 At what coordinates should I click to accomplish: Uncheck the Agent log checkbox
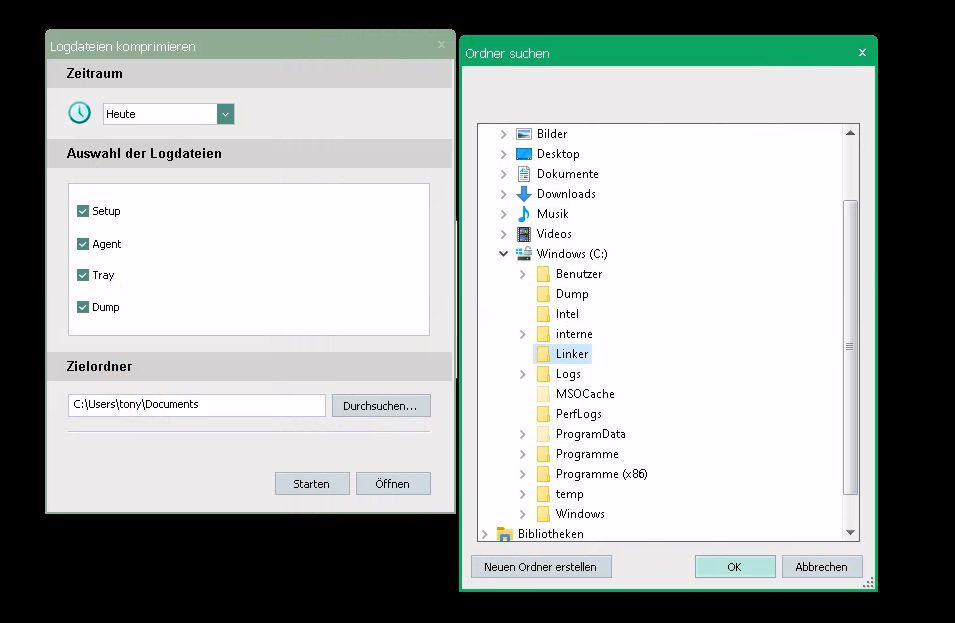pyautogui.click(x=83, y=244)
